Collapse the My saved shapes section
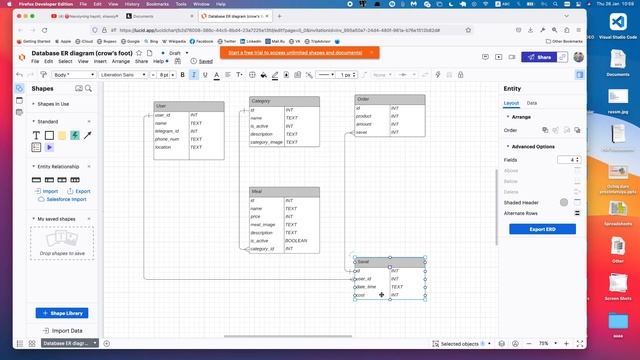The image size is (640, 360). [x=33, y=219]
